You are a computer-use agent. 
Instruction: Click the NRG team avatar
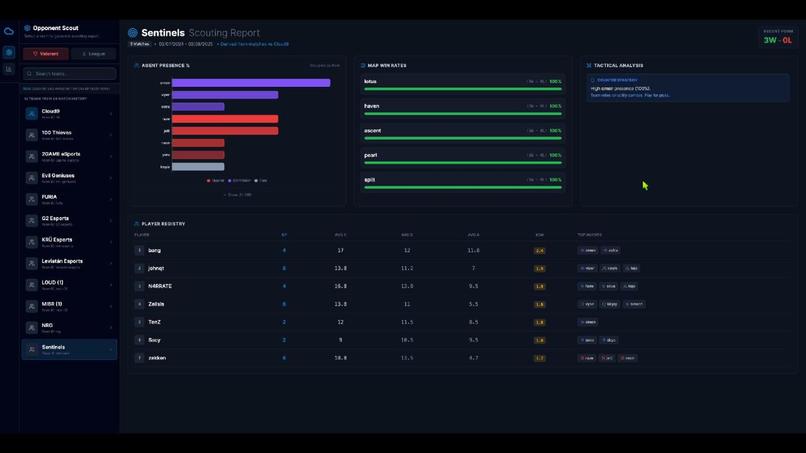tap(31, 328)
